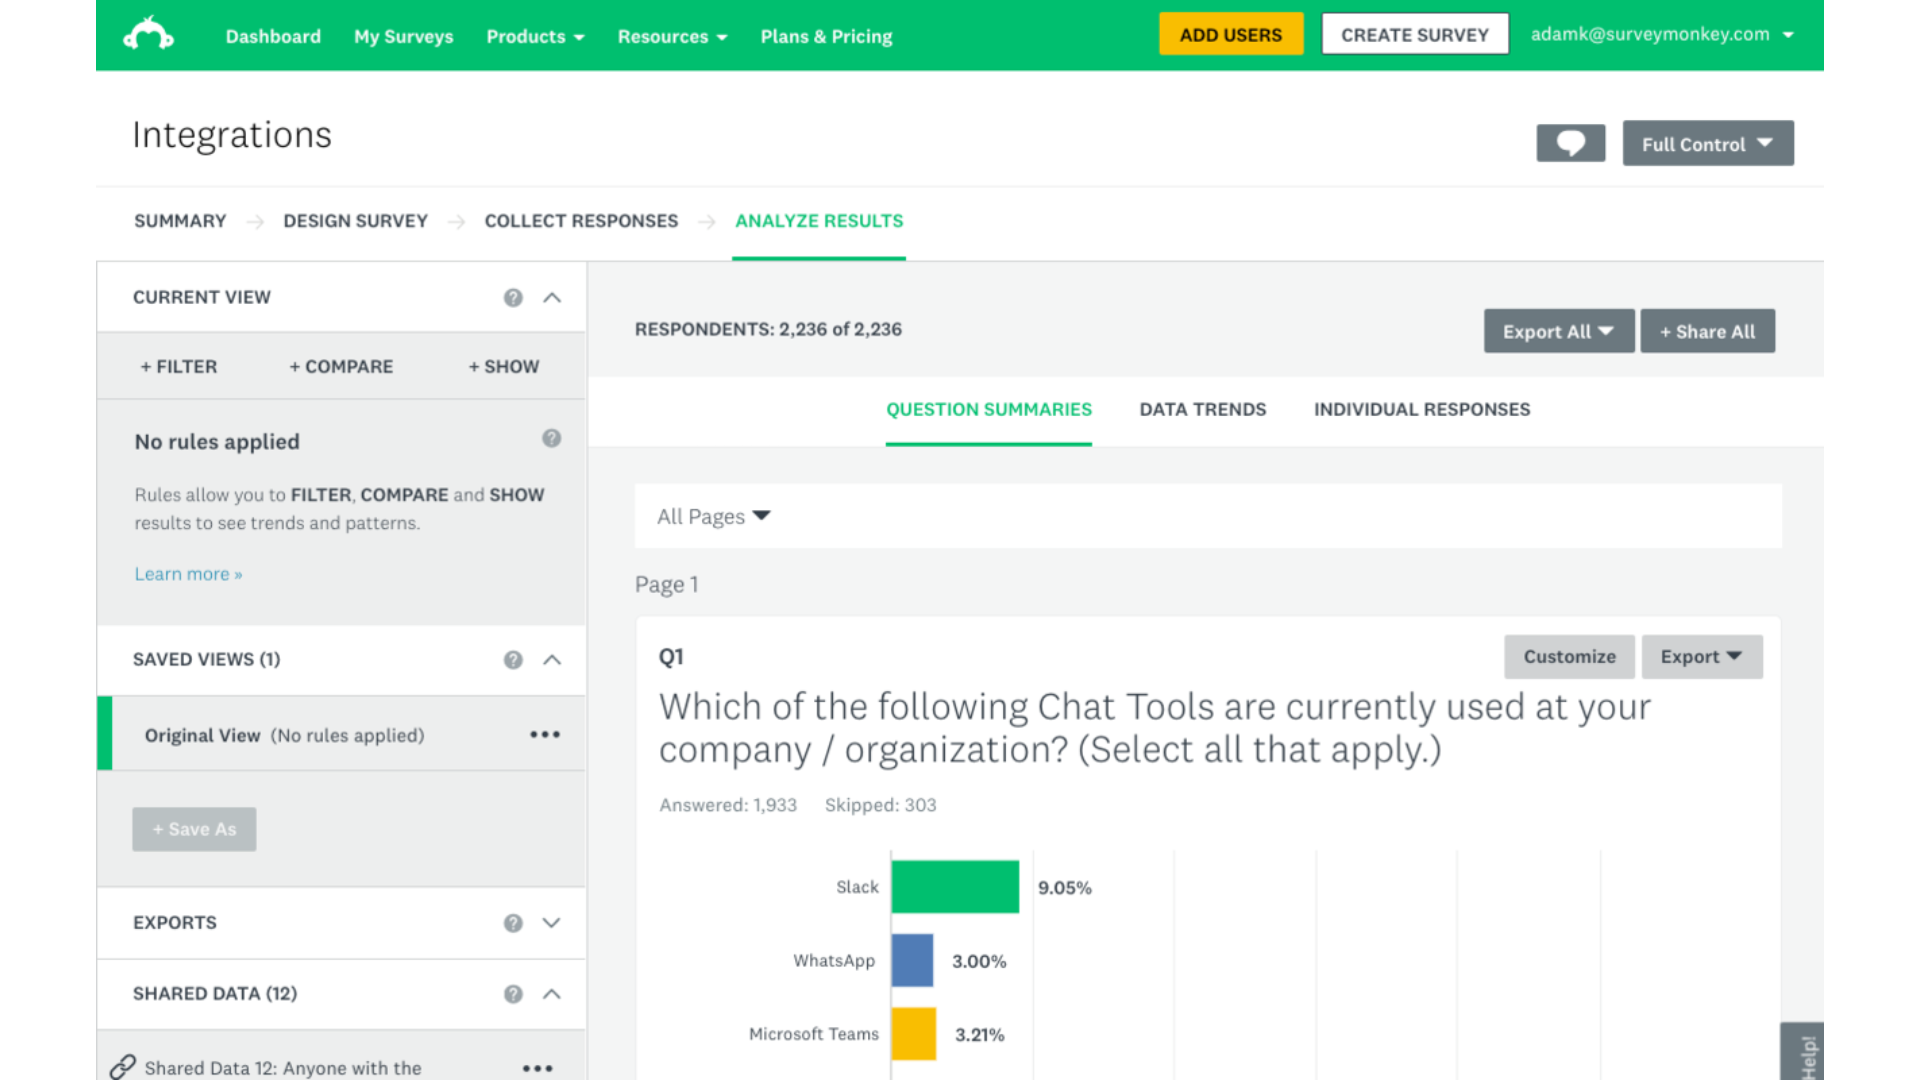Click the Learn more link
This screenshot has width=1920, height=1080.
tap(189, 572)
